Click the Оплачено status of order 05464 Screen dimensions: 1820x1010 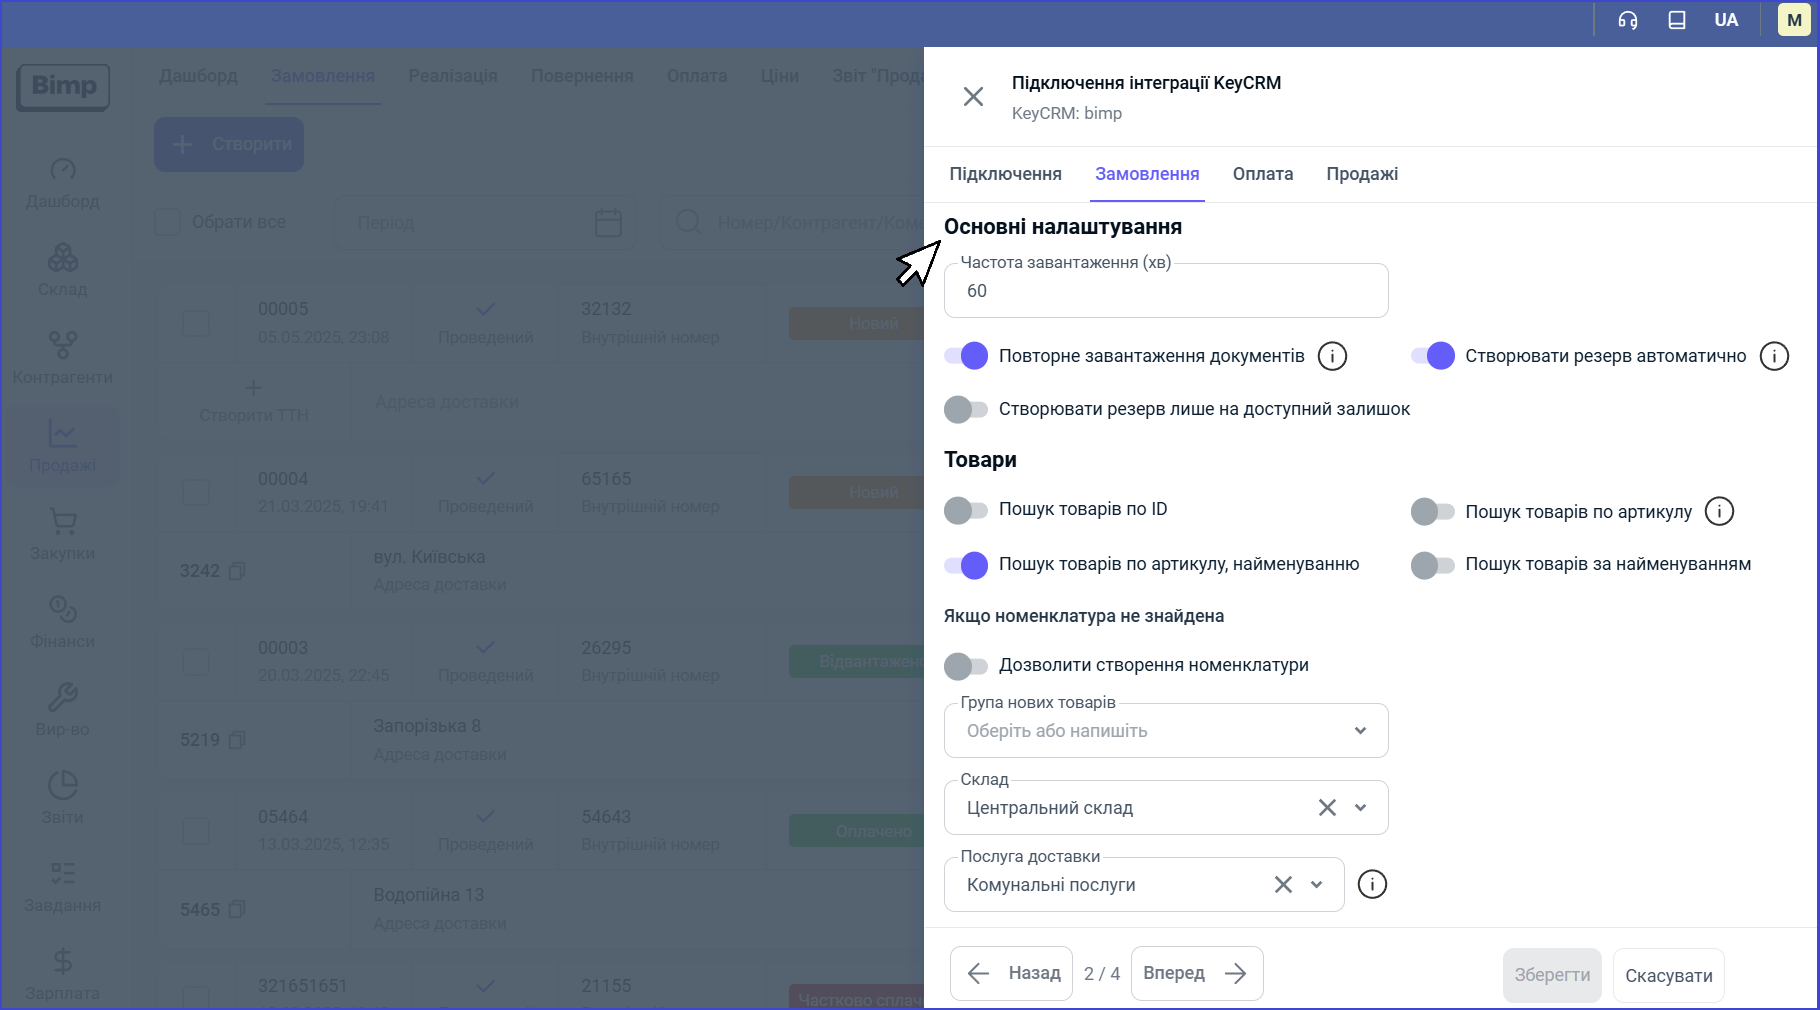pyautogui.click(x=859, y=831)
